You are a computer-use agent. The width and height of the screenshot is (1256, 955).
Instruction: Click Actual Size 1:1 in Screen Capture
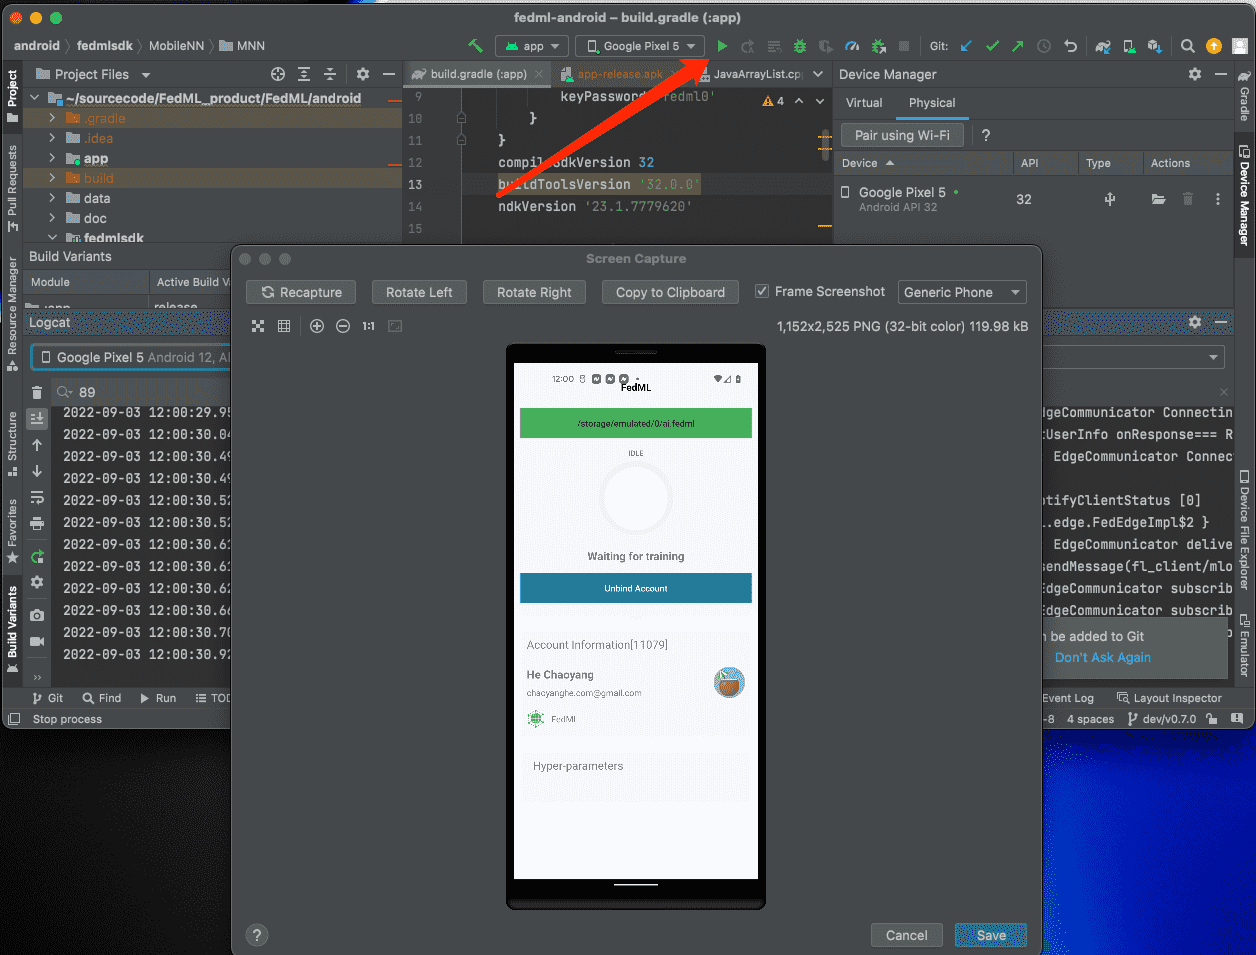tap(369, 326)
